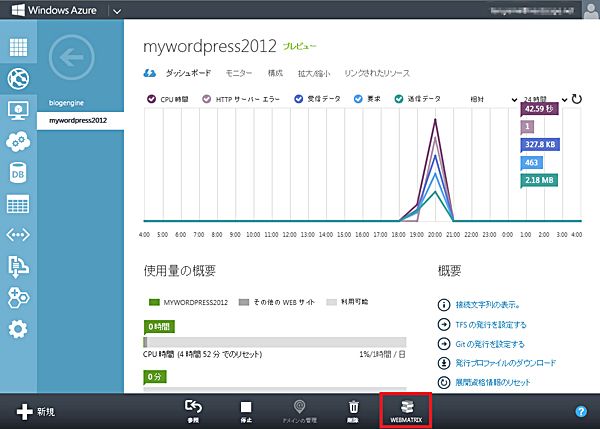The height and width of the screenshot is (429, 600).
Task: Toggle the HTTP サーバー エラー metric checkbox
Action: 207,99
